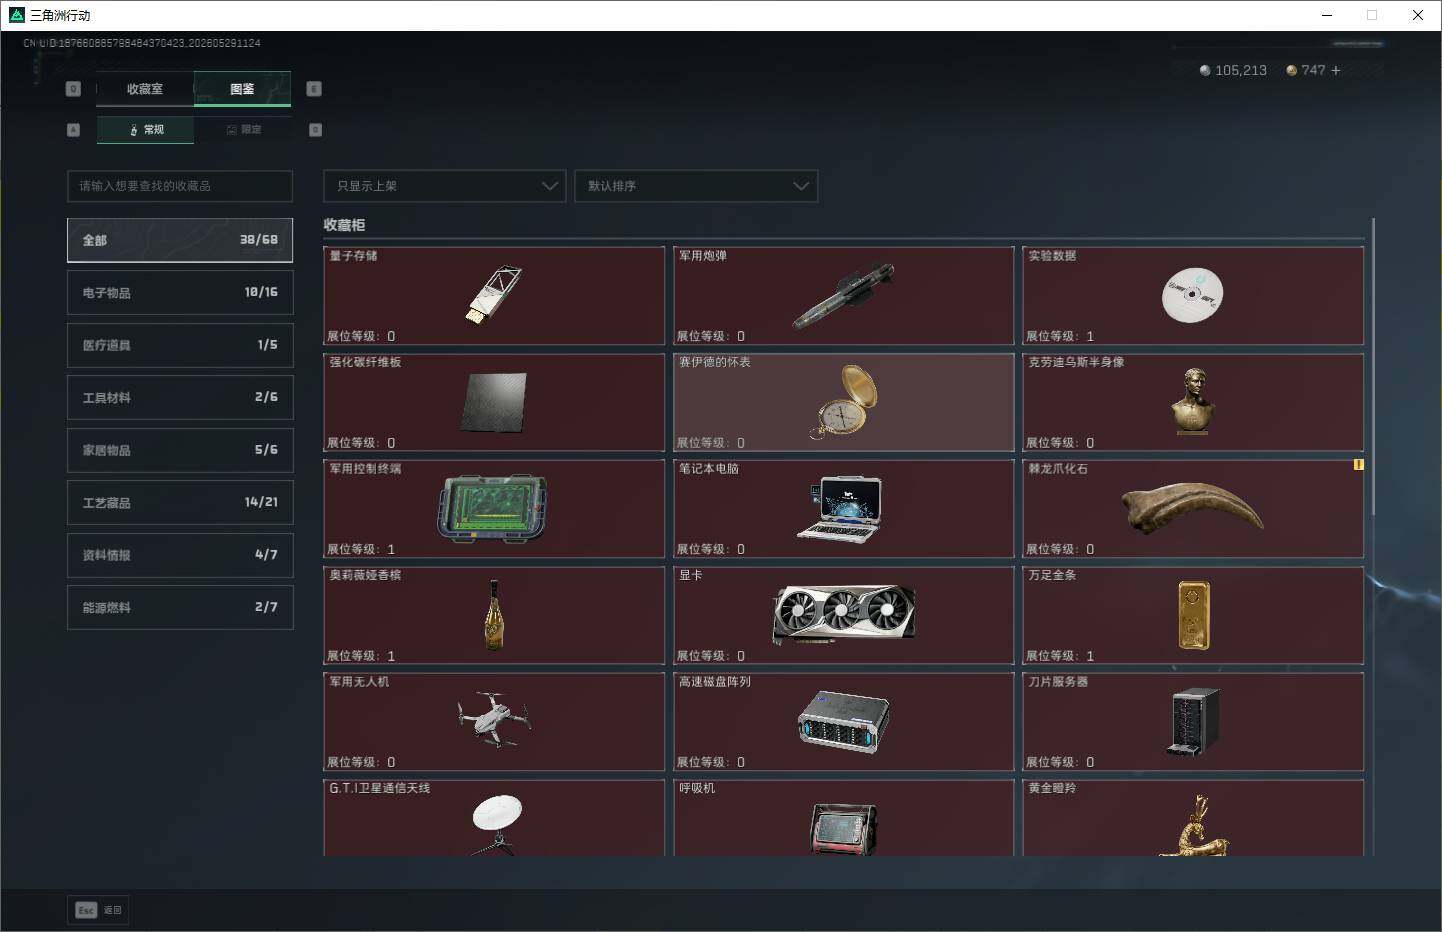The width and height of the screenshot is (1442, 932).
Task: Click the 收藏柜 section heading
Action: pos(344,225)
